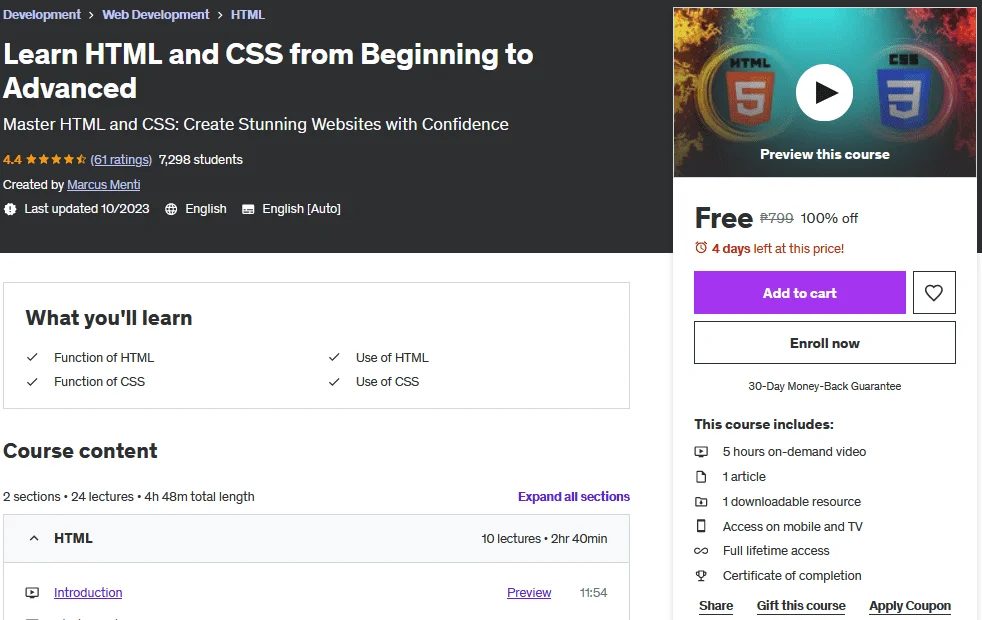Viewport: 982px width, 620px height.
Task: Click the '11:54' lecture duration
Action: point(593,592)
